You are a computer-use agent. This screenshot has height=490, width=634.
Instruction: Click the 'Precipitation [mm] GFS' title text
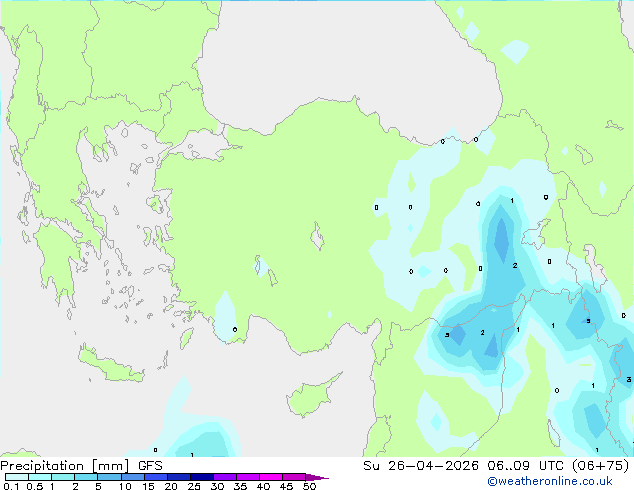coord(81,466)
